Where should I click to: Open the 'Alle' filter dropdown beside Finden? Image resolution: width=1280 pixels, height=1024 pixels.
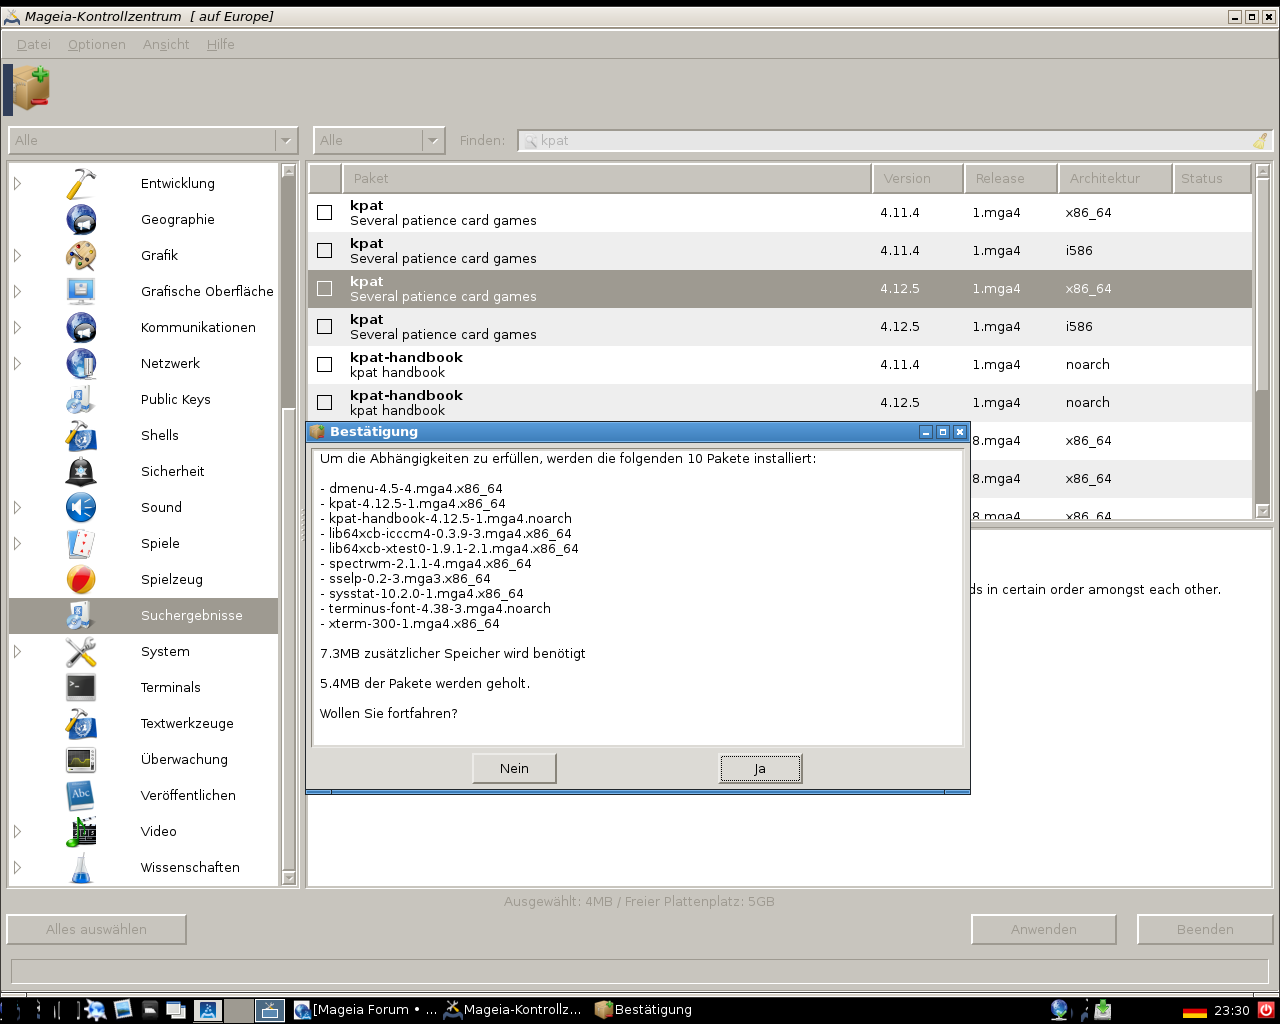tap(379, 141)
